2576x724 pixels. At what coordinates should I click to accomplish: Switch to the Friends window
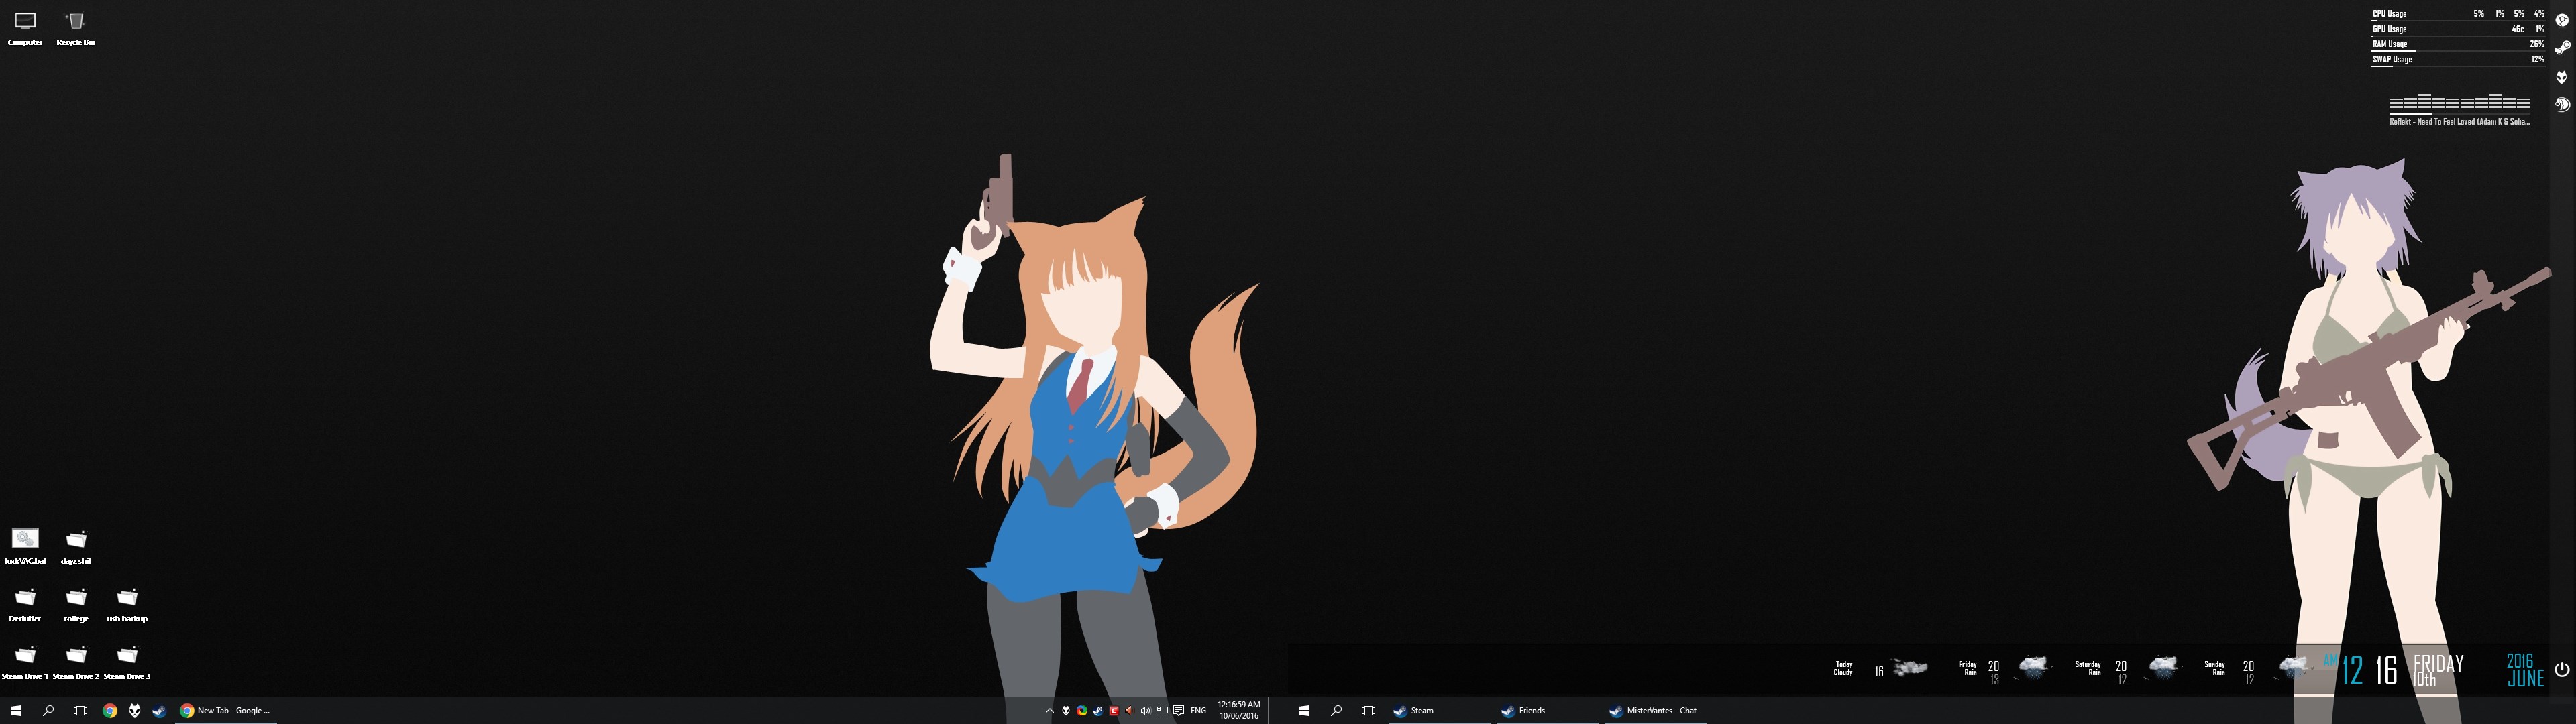point(1548,711)
